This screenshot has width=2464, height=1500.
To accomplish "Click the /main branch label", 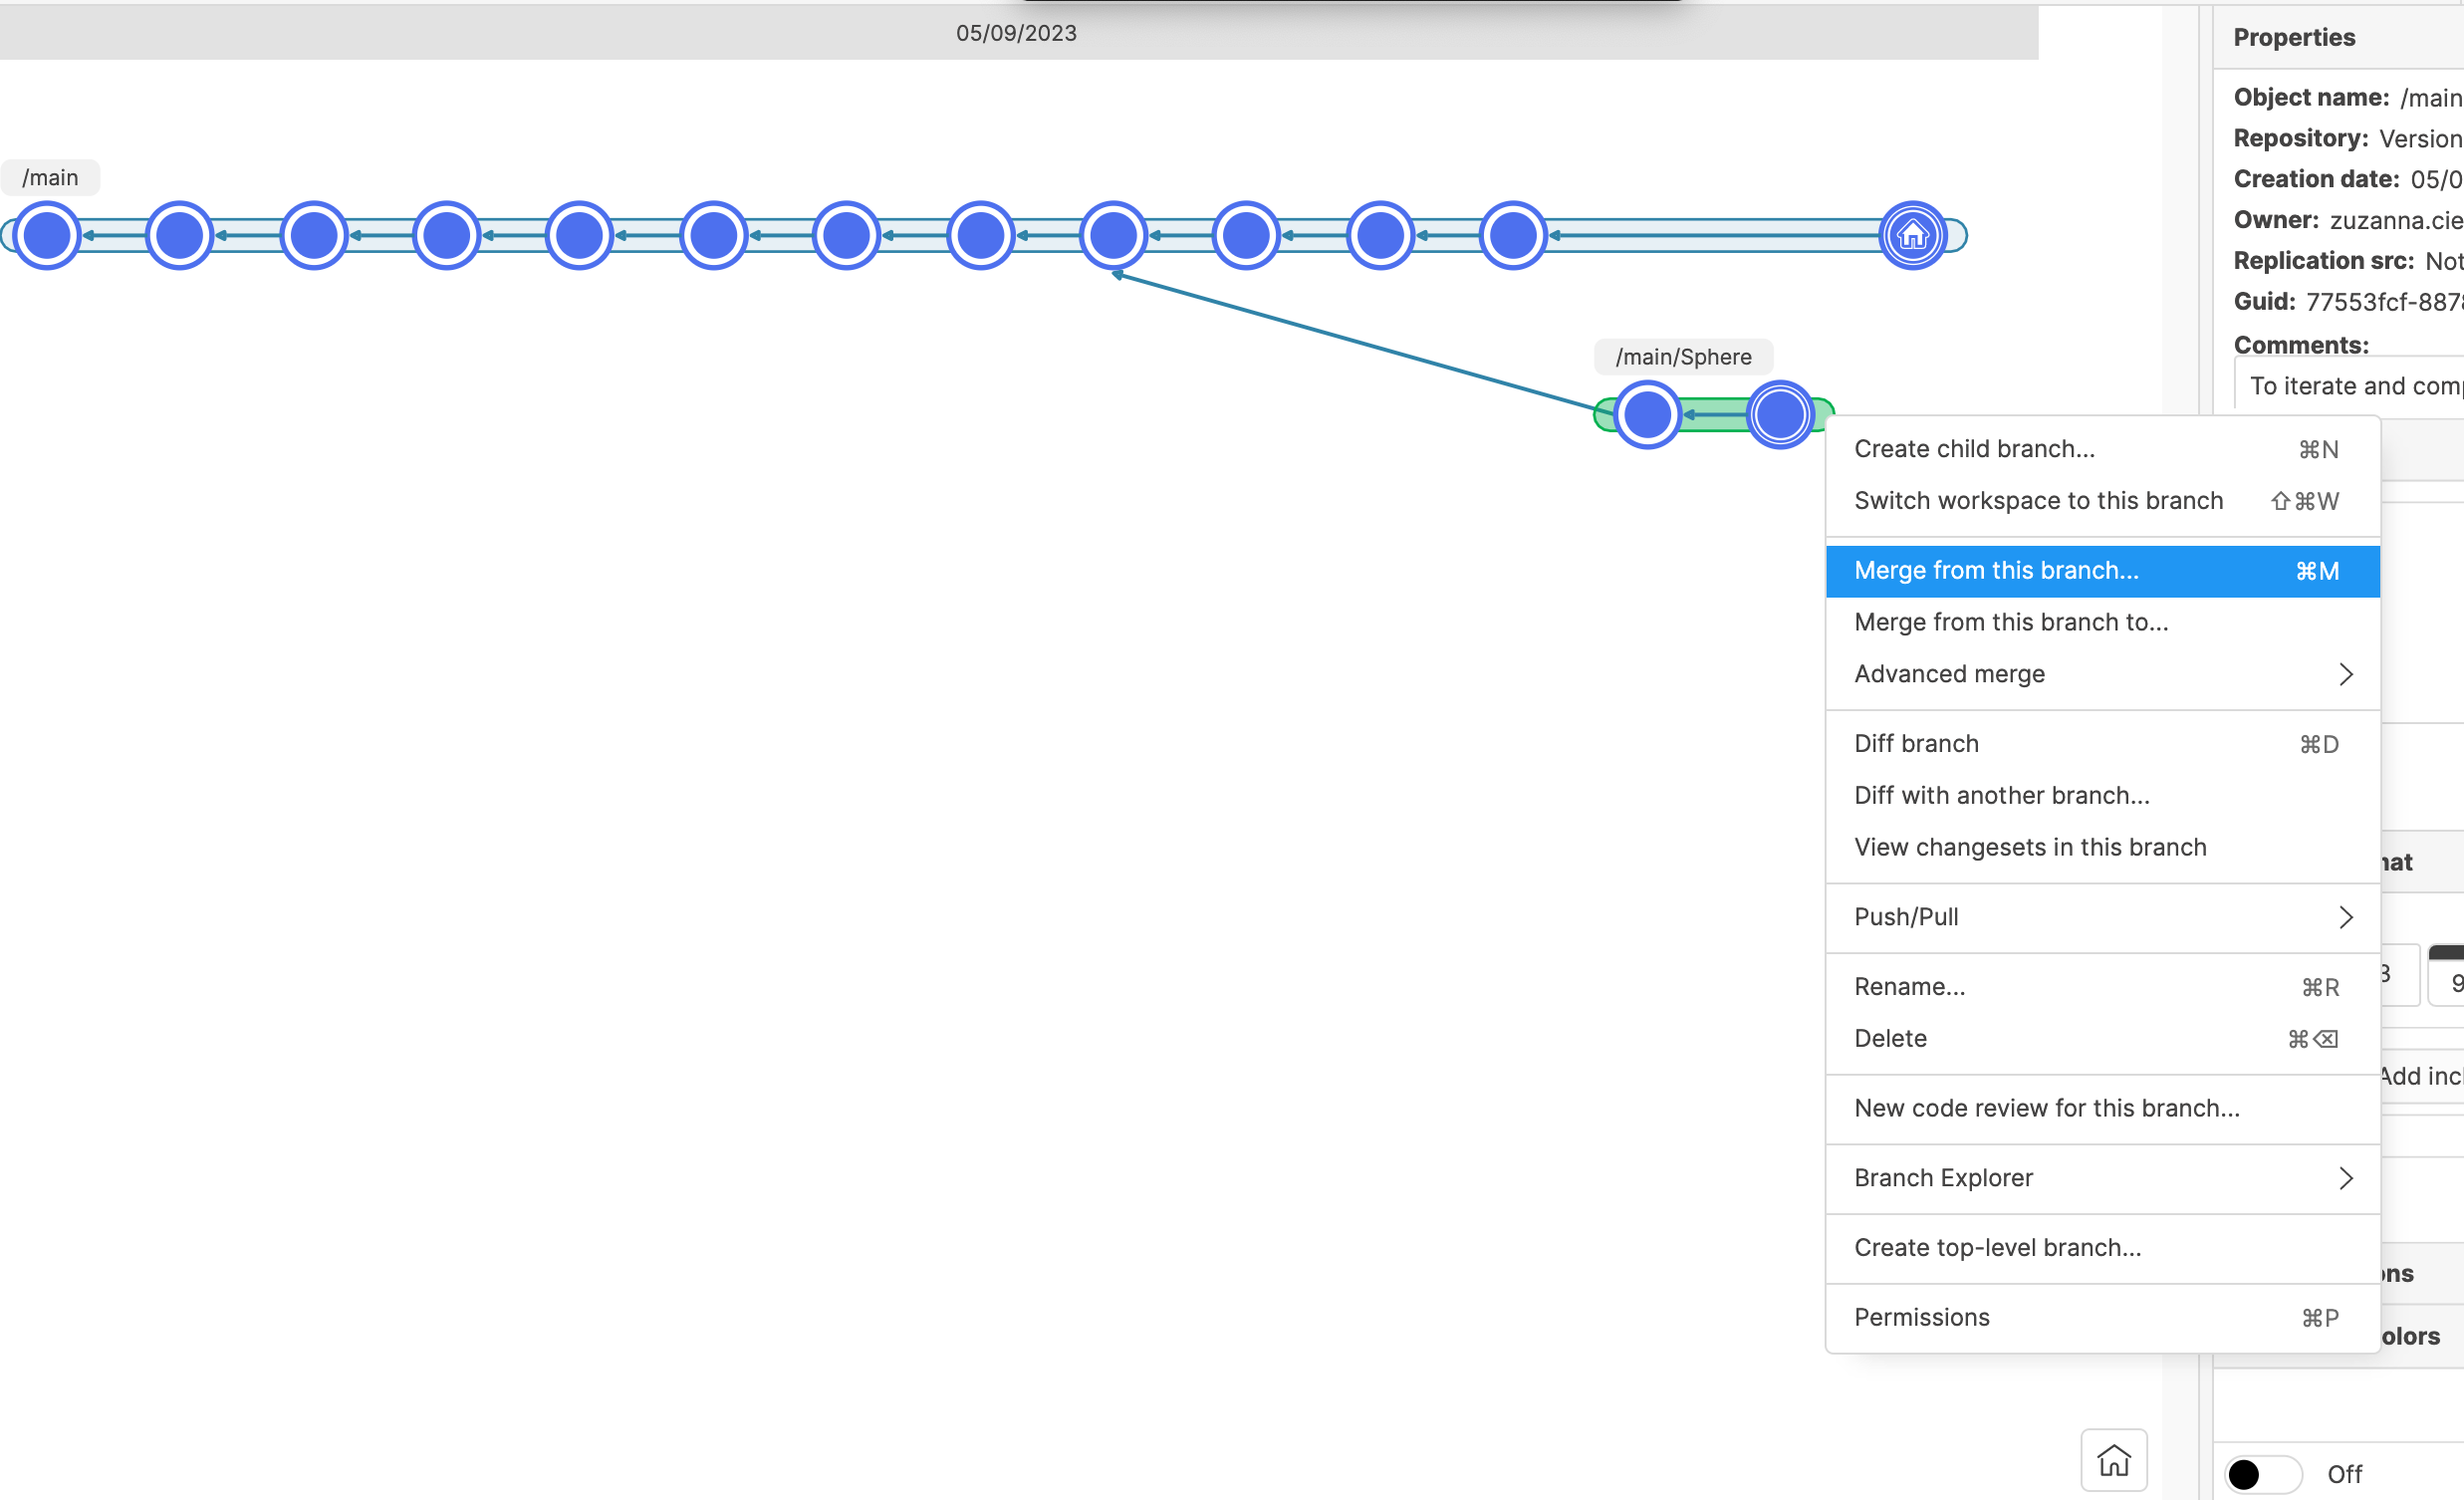I will (x=50, y=178).
